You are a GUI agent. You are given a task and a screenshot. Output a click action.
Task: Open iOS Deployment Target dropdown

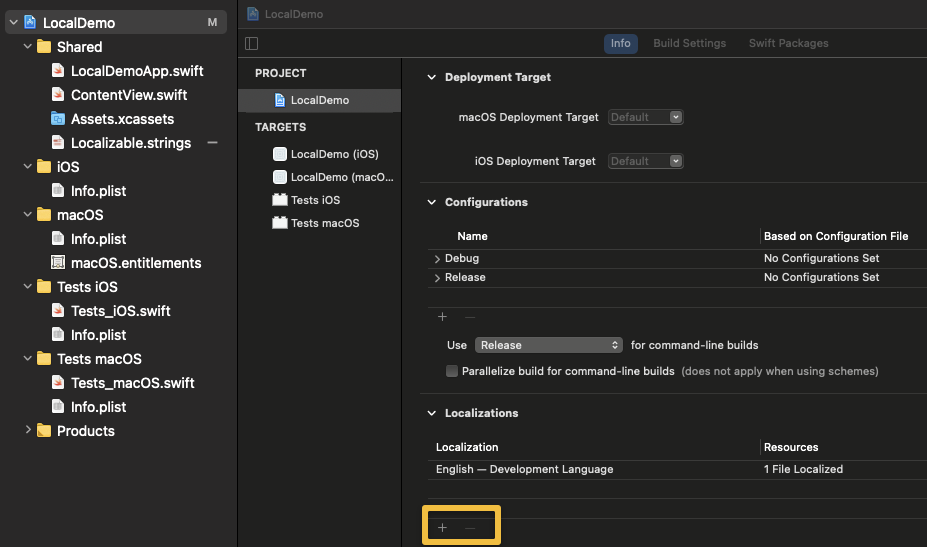(646, 161)
